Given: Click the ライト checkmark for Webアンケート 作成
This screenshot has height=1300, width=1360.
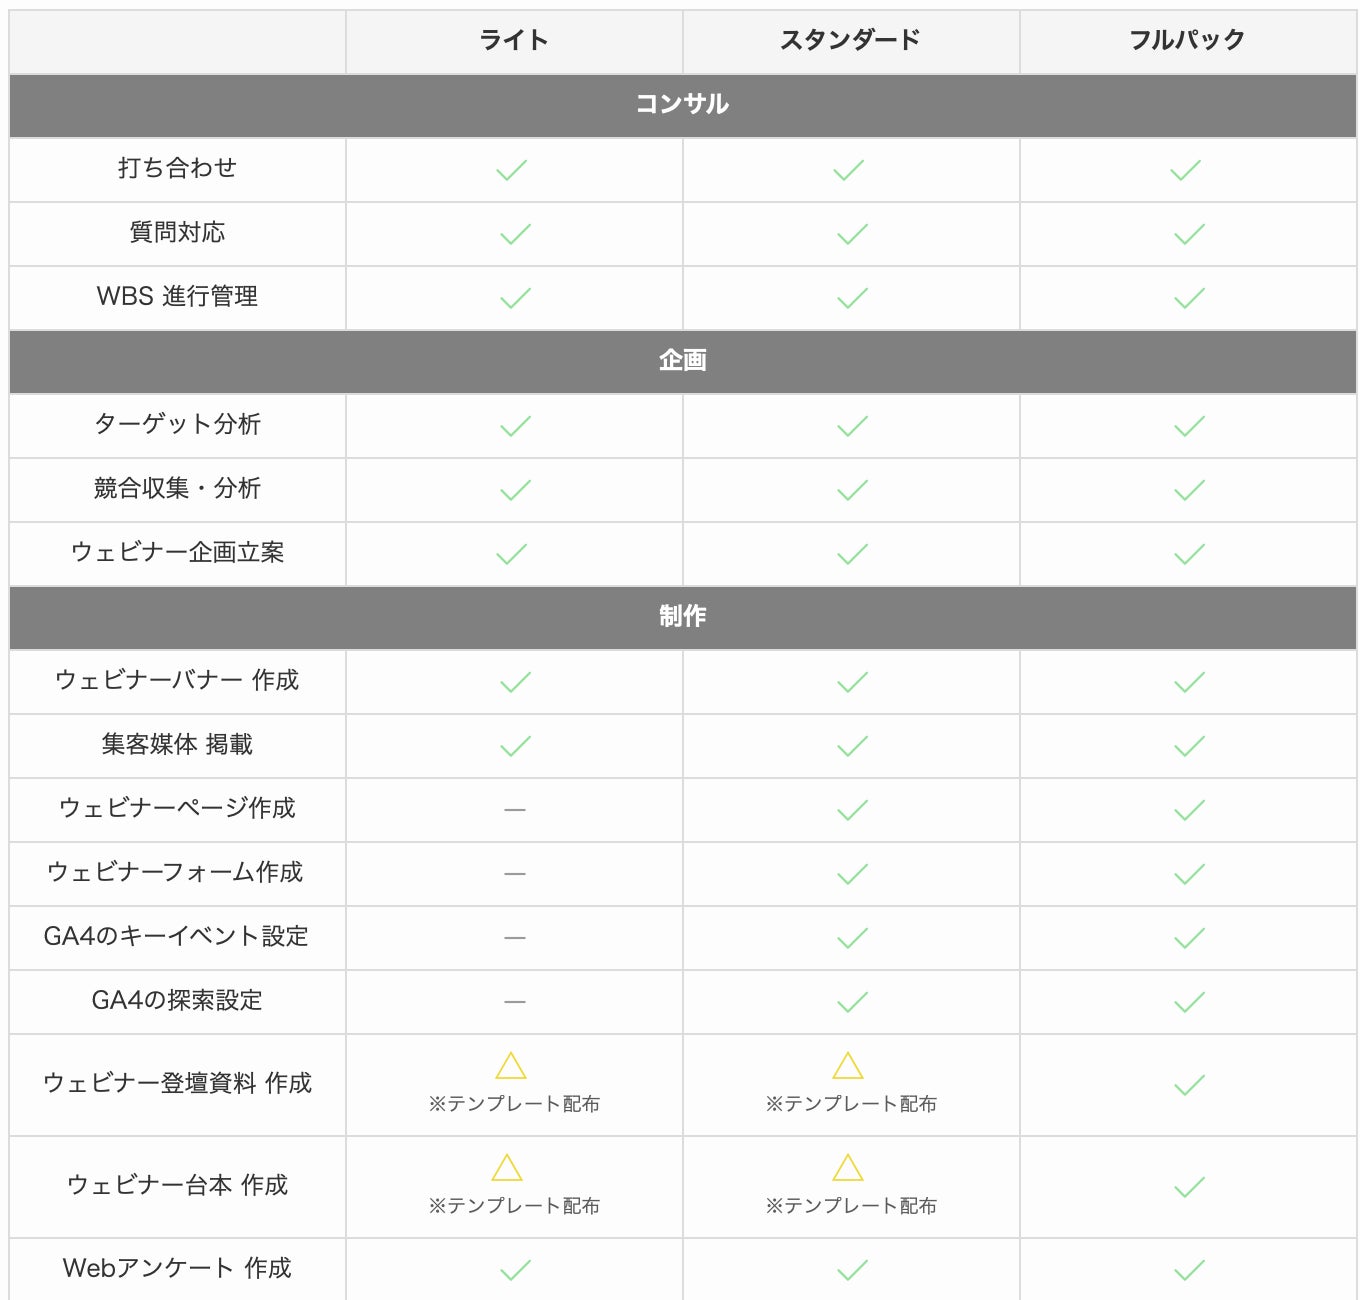Looking at the screenshot, I should (515, 1270).
